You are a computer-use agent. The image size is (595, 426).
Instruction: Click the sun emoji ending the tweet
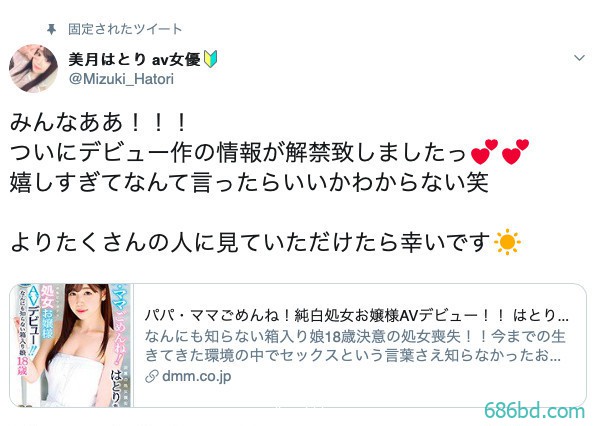(507, 242)
